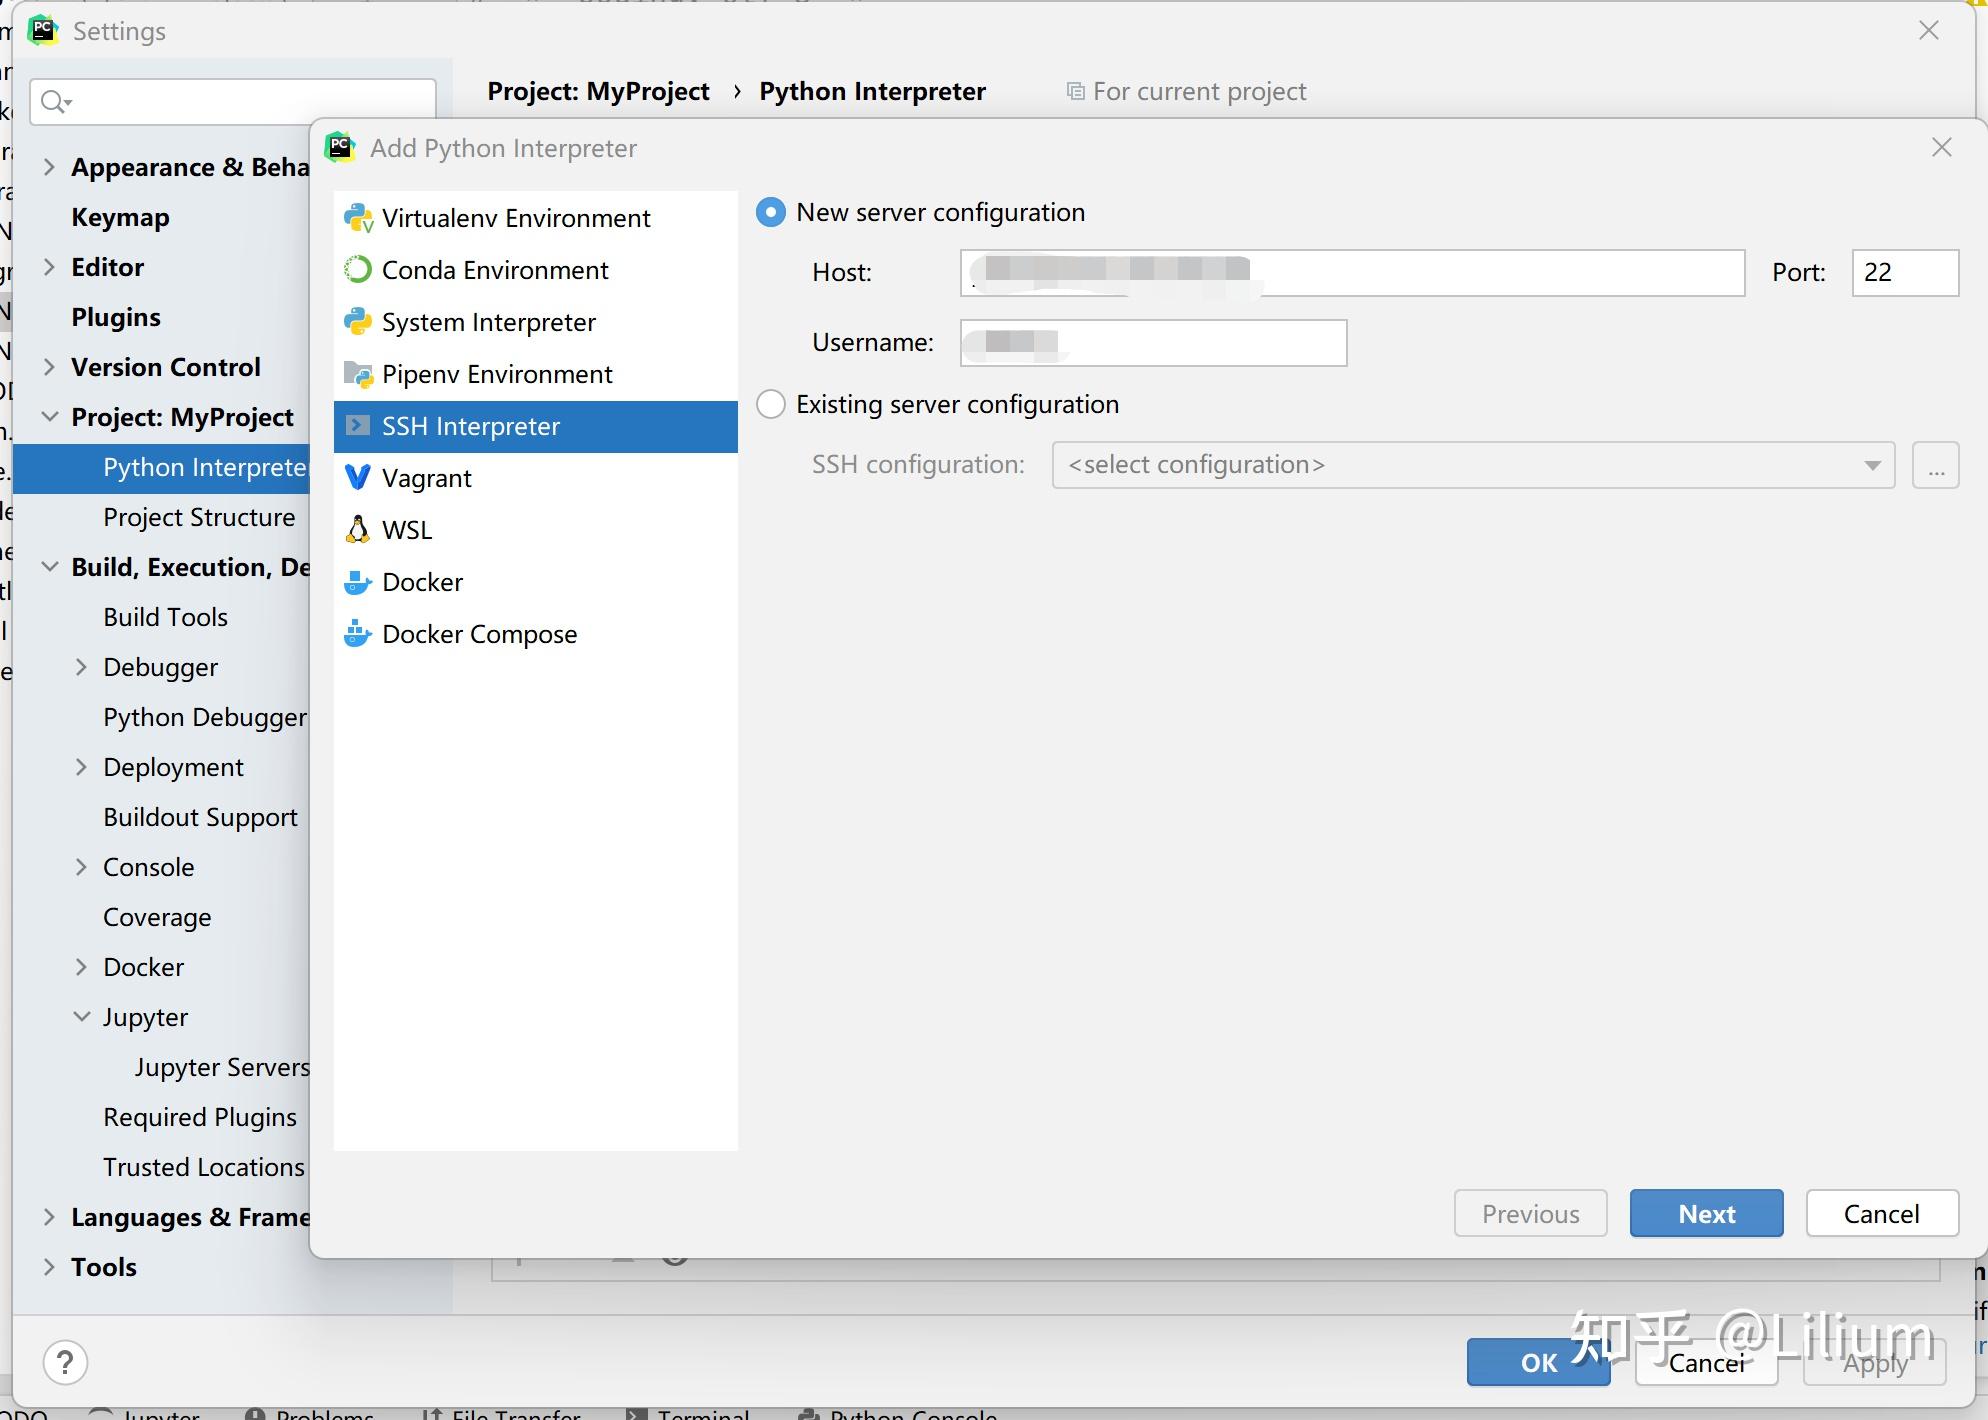Screen dimensions: 1988x1420
Task: Select SSH Interpreter in the list
Action: (471, 426)
